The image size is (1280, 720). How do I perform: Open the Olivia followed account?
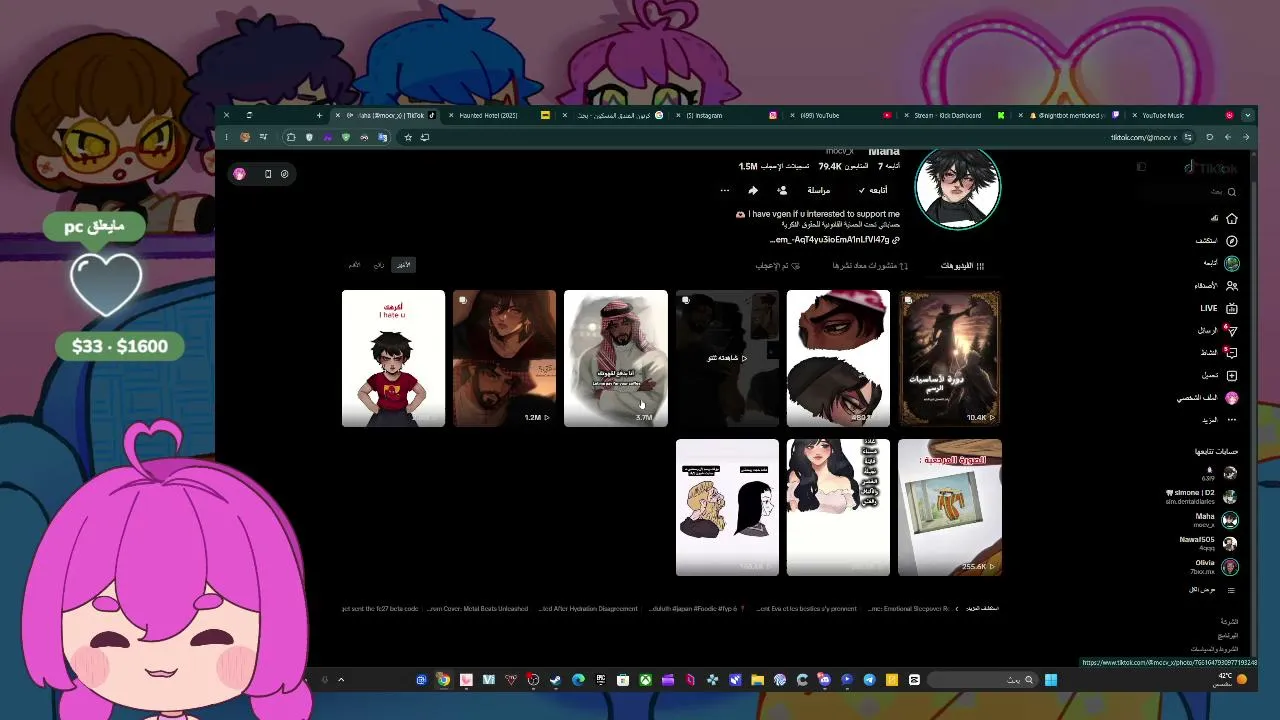click(1214, 567)
